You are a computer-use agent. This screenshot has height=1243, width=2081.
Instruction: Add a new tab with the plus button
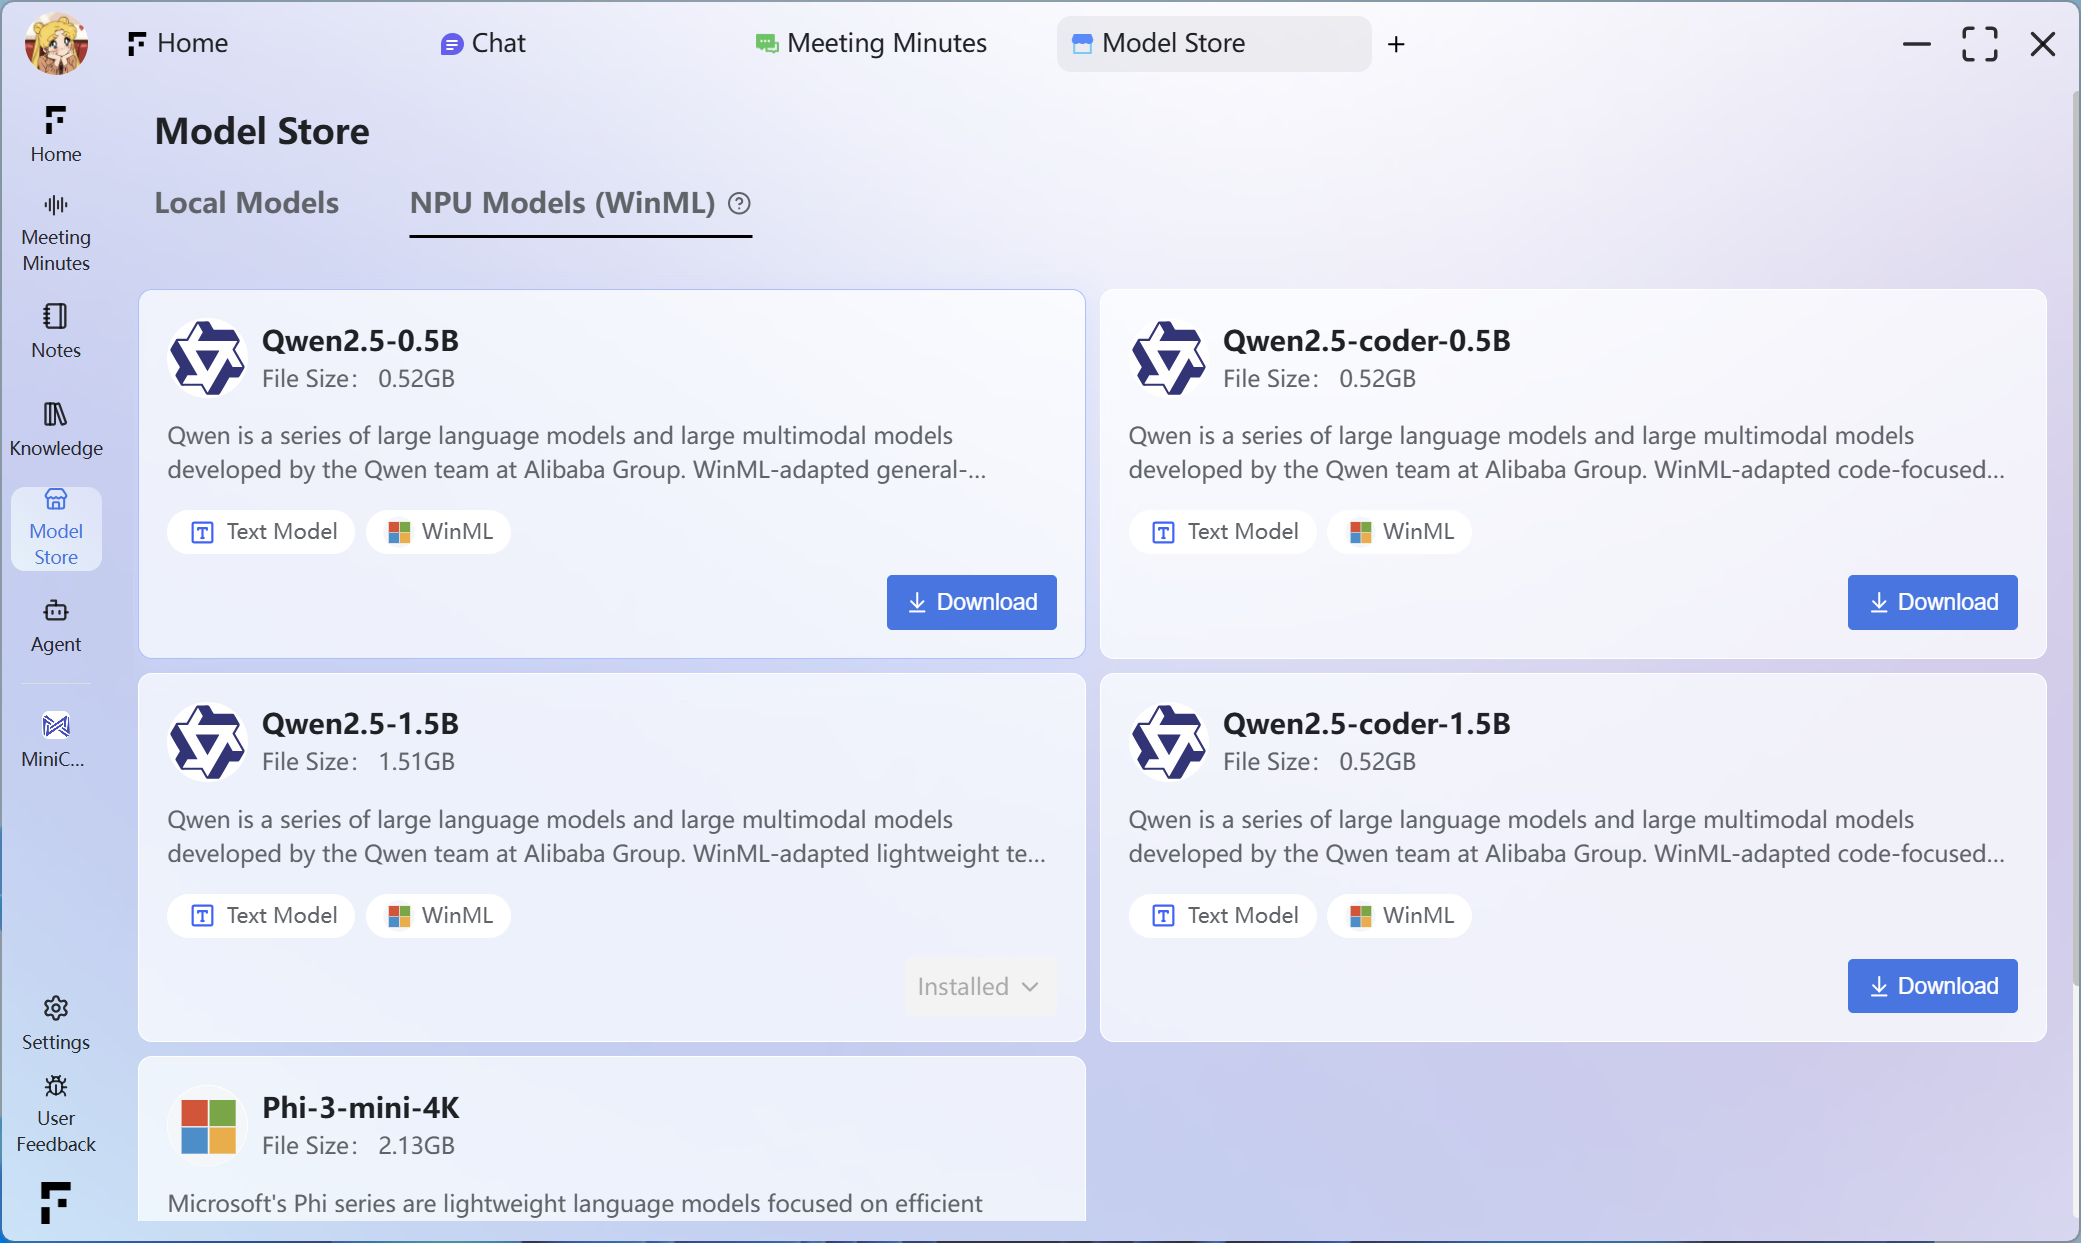coord(1396,44)
